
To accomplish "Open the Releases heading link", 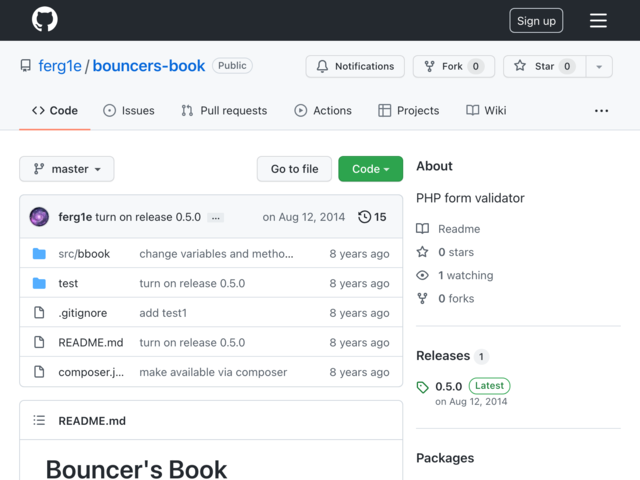I will click(x=443, y=356).
